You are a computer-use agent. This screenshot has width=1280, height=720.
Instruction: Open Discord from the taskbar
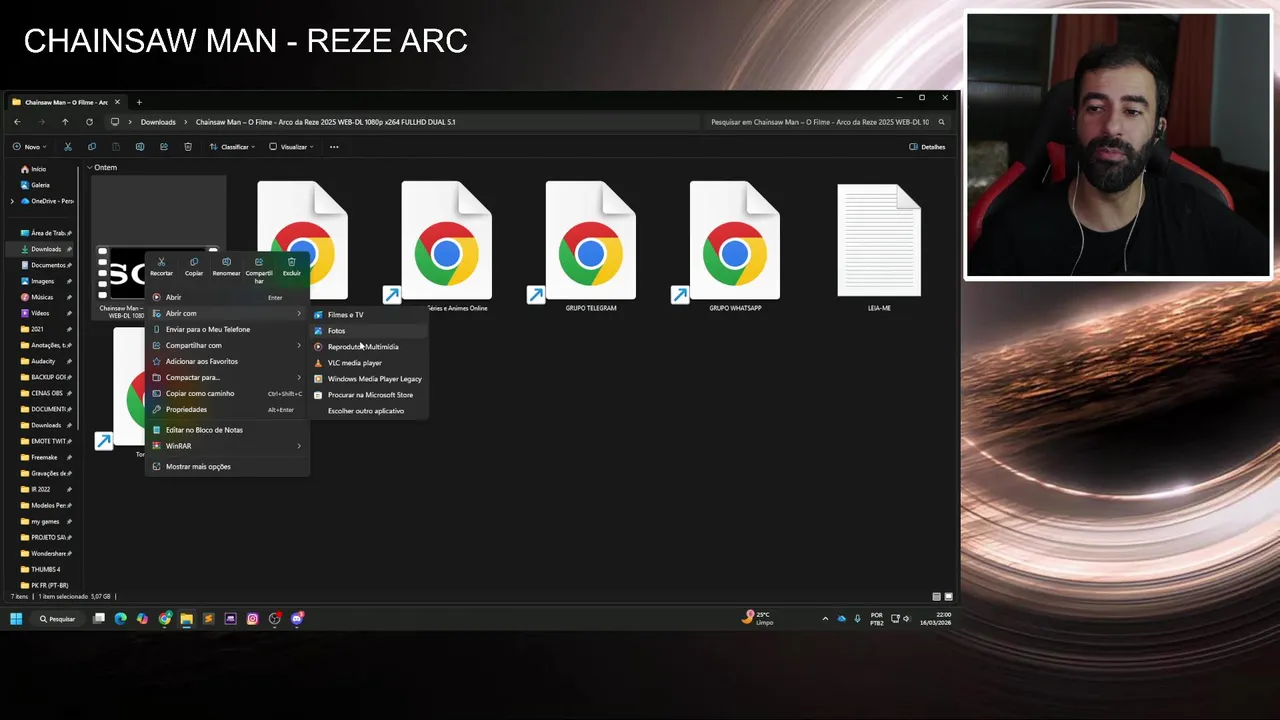click(297, 619)
